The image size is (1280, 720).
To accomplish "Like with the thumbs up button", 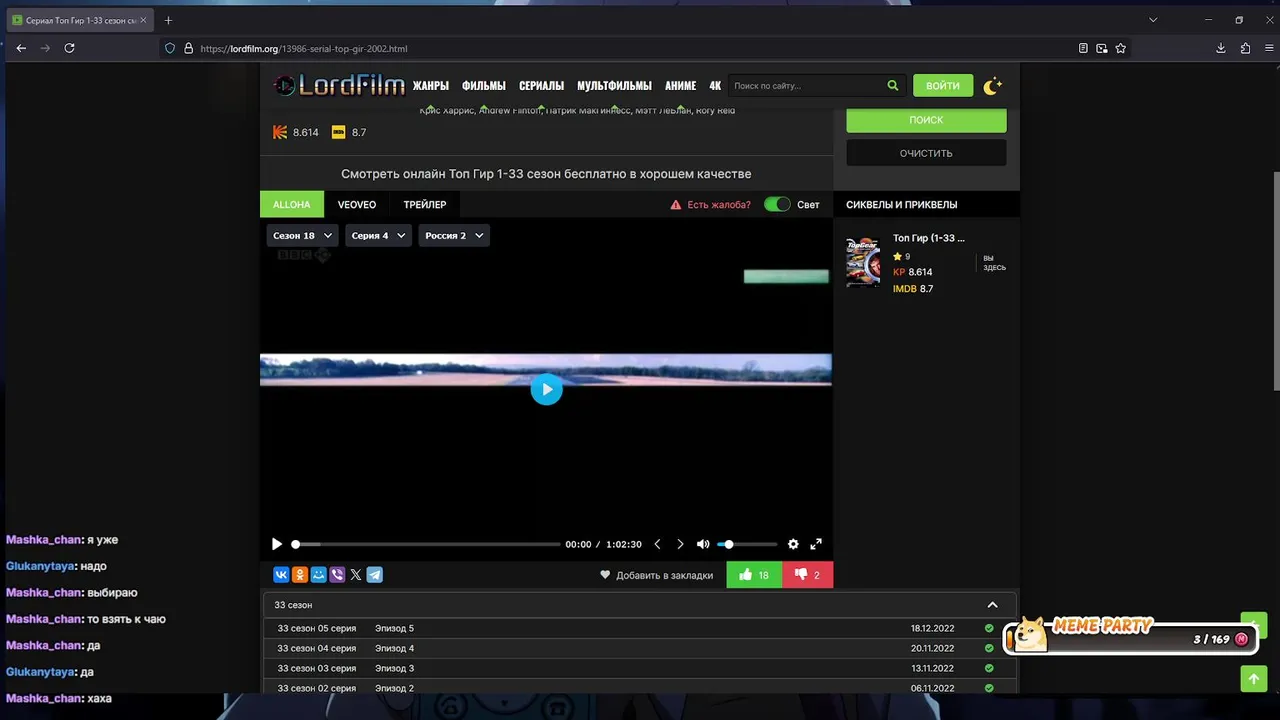I will tap(754, 575).
